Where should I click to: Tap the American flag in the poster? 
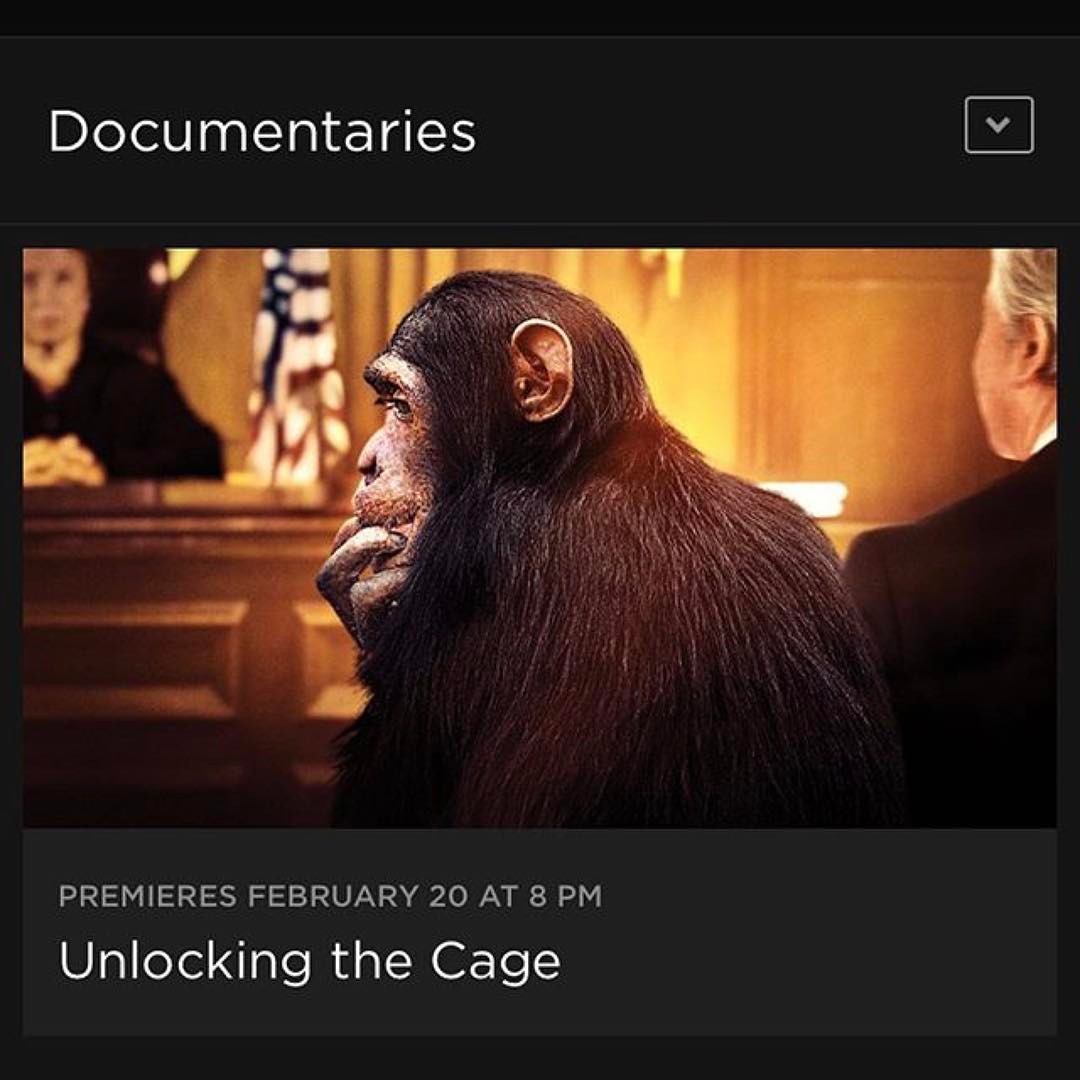click(298, 365)
